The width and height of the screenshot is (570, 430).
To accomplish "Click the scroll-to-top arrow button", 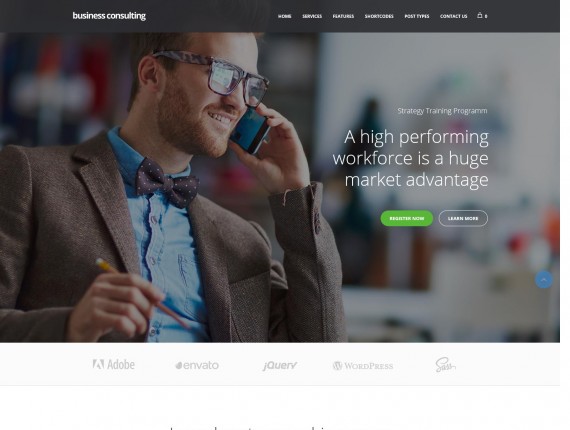I will pos(544,280).
